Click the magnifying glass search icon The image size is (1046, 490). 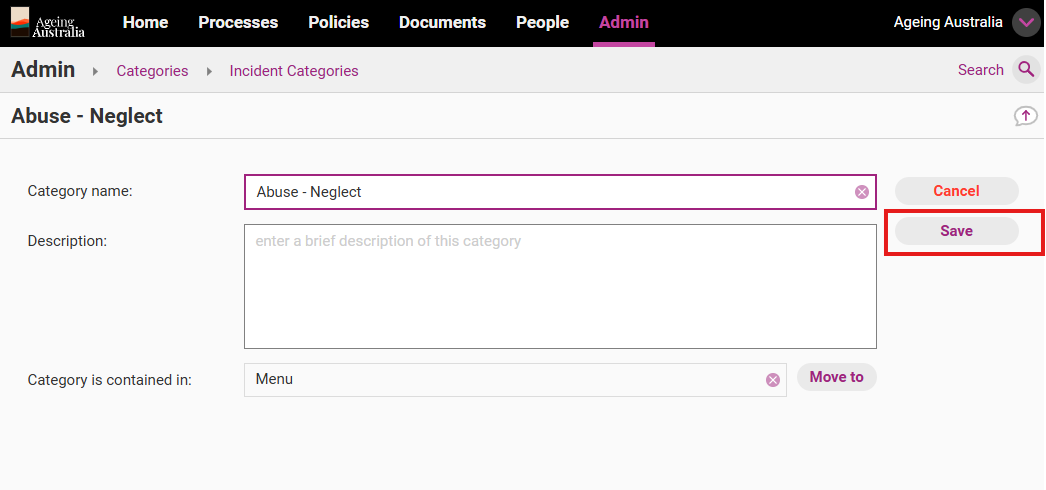pos(1026,70)
